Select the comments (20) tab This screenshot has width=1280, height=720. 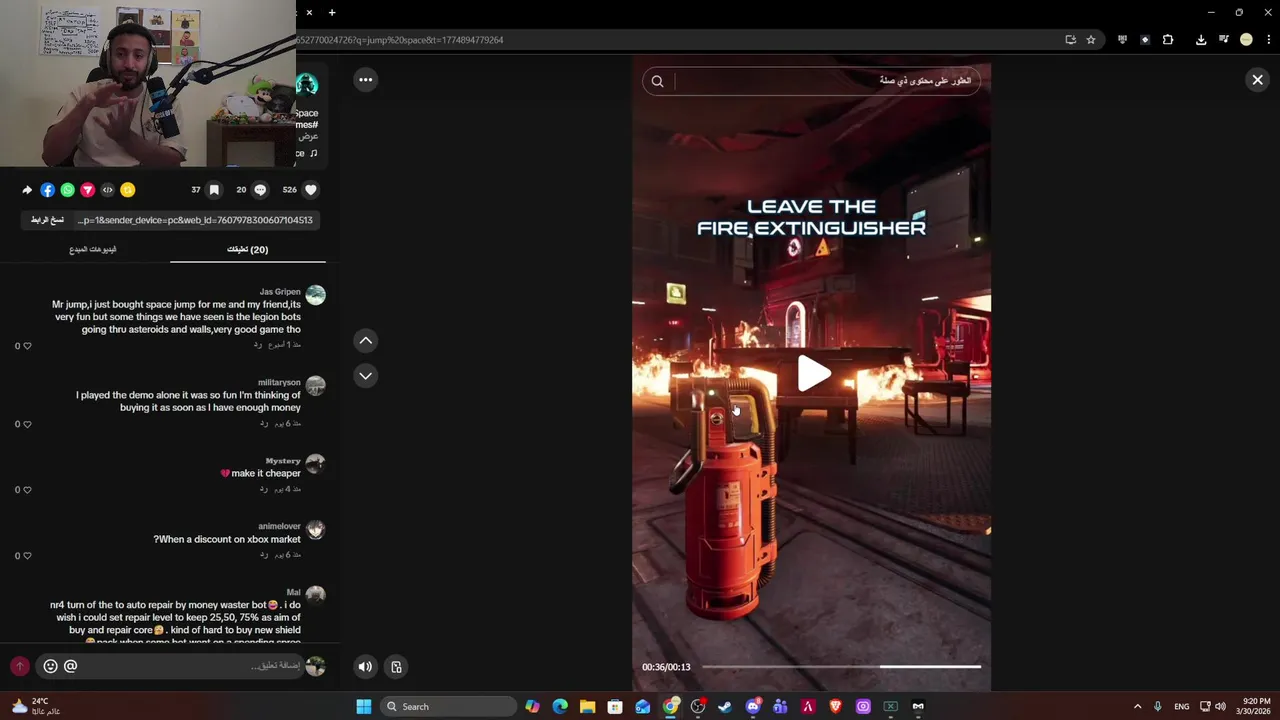[x=248, y=249]
